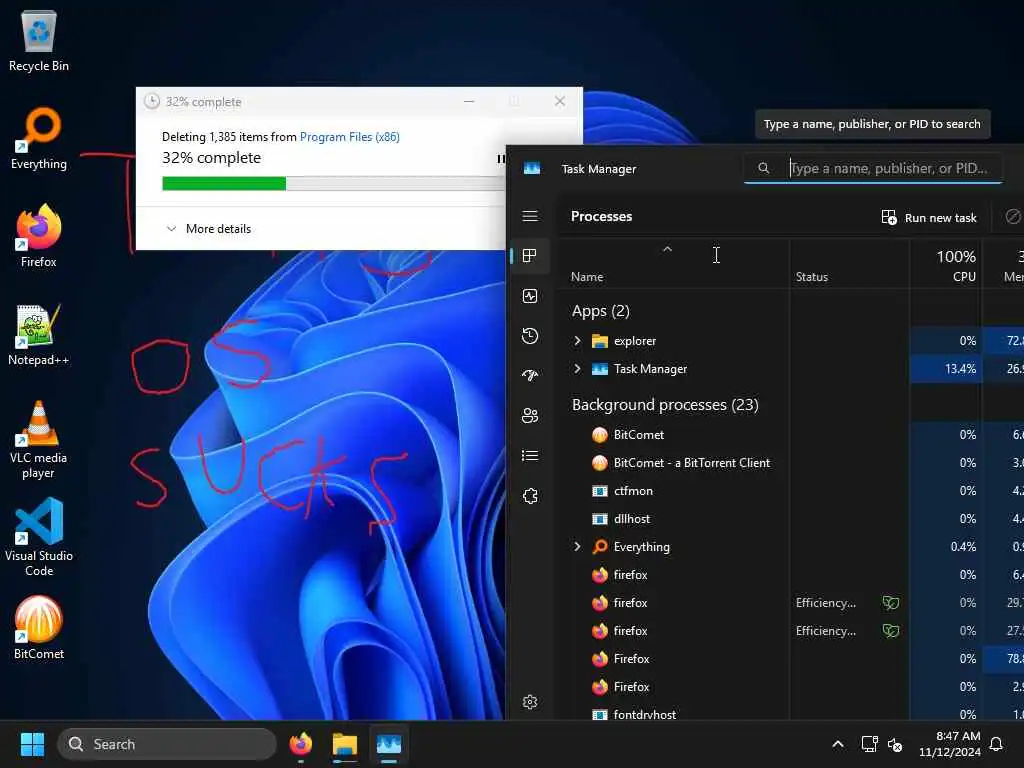Click 'Background processes (23)' group header
This screenshot has width=1024, height=768.
click(665, 405)
